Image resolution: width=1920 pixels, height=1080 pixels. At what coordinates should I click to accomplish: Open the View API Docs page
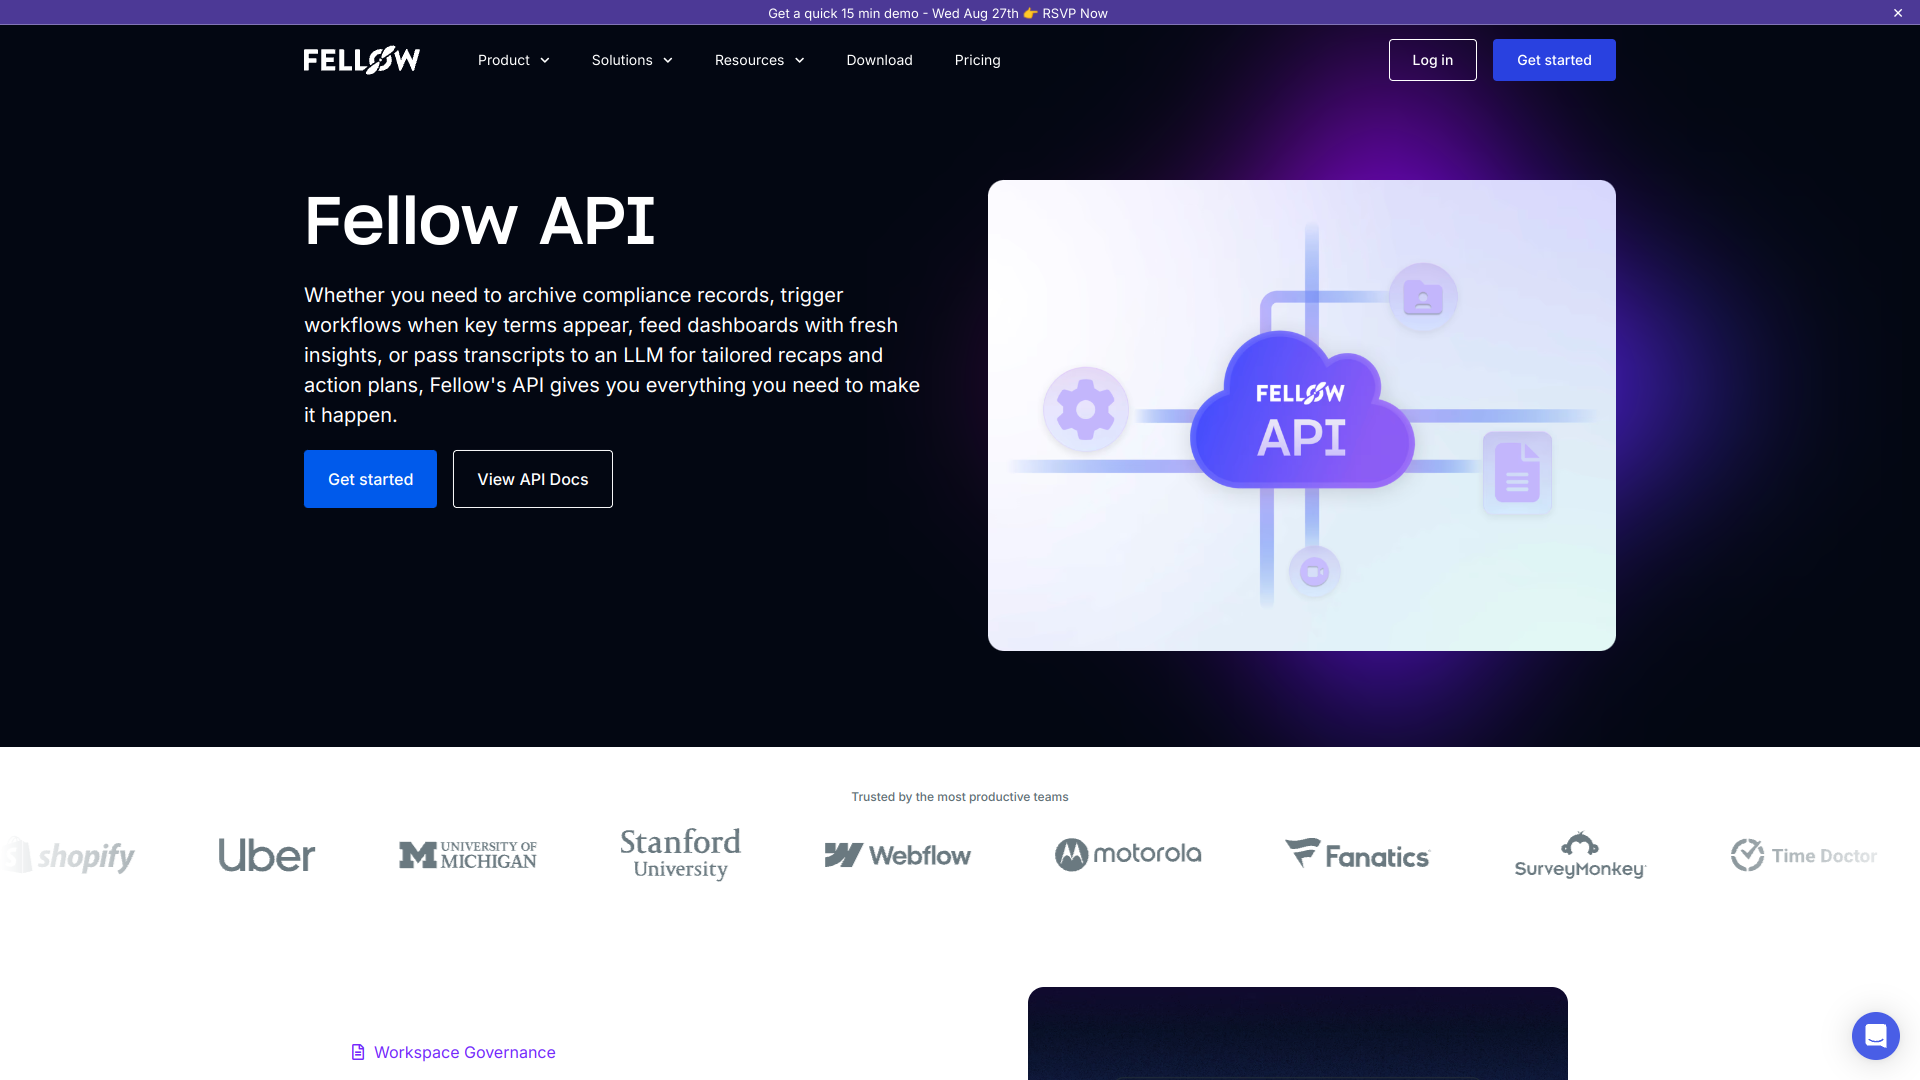pyautogui.click(x=532, y=479)
